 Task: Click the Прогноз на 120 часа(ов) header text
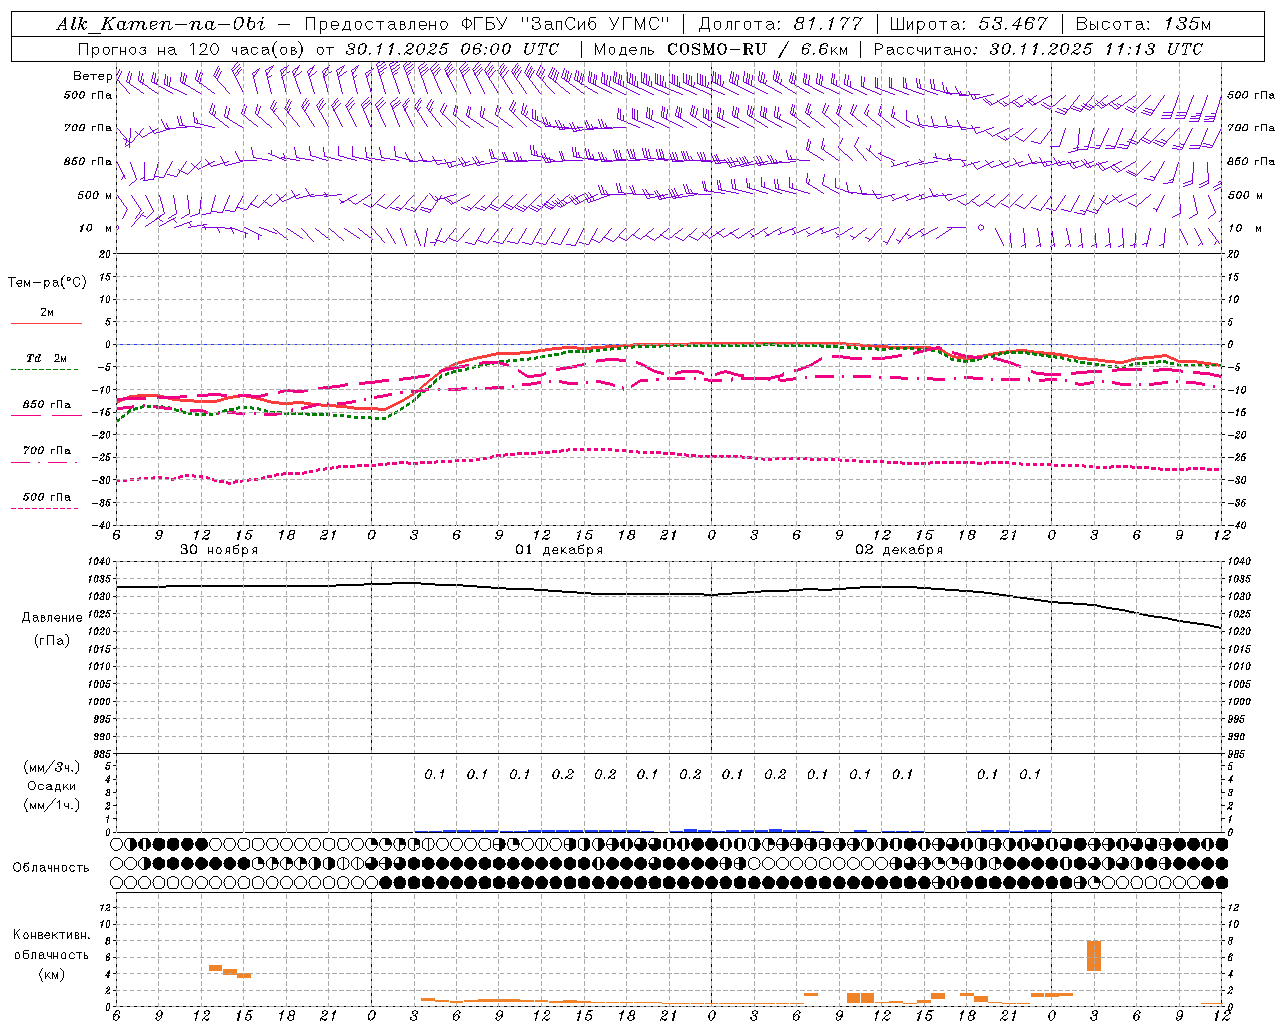point(193,49)
